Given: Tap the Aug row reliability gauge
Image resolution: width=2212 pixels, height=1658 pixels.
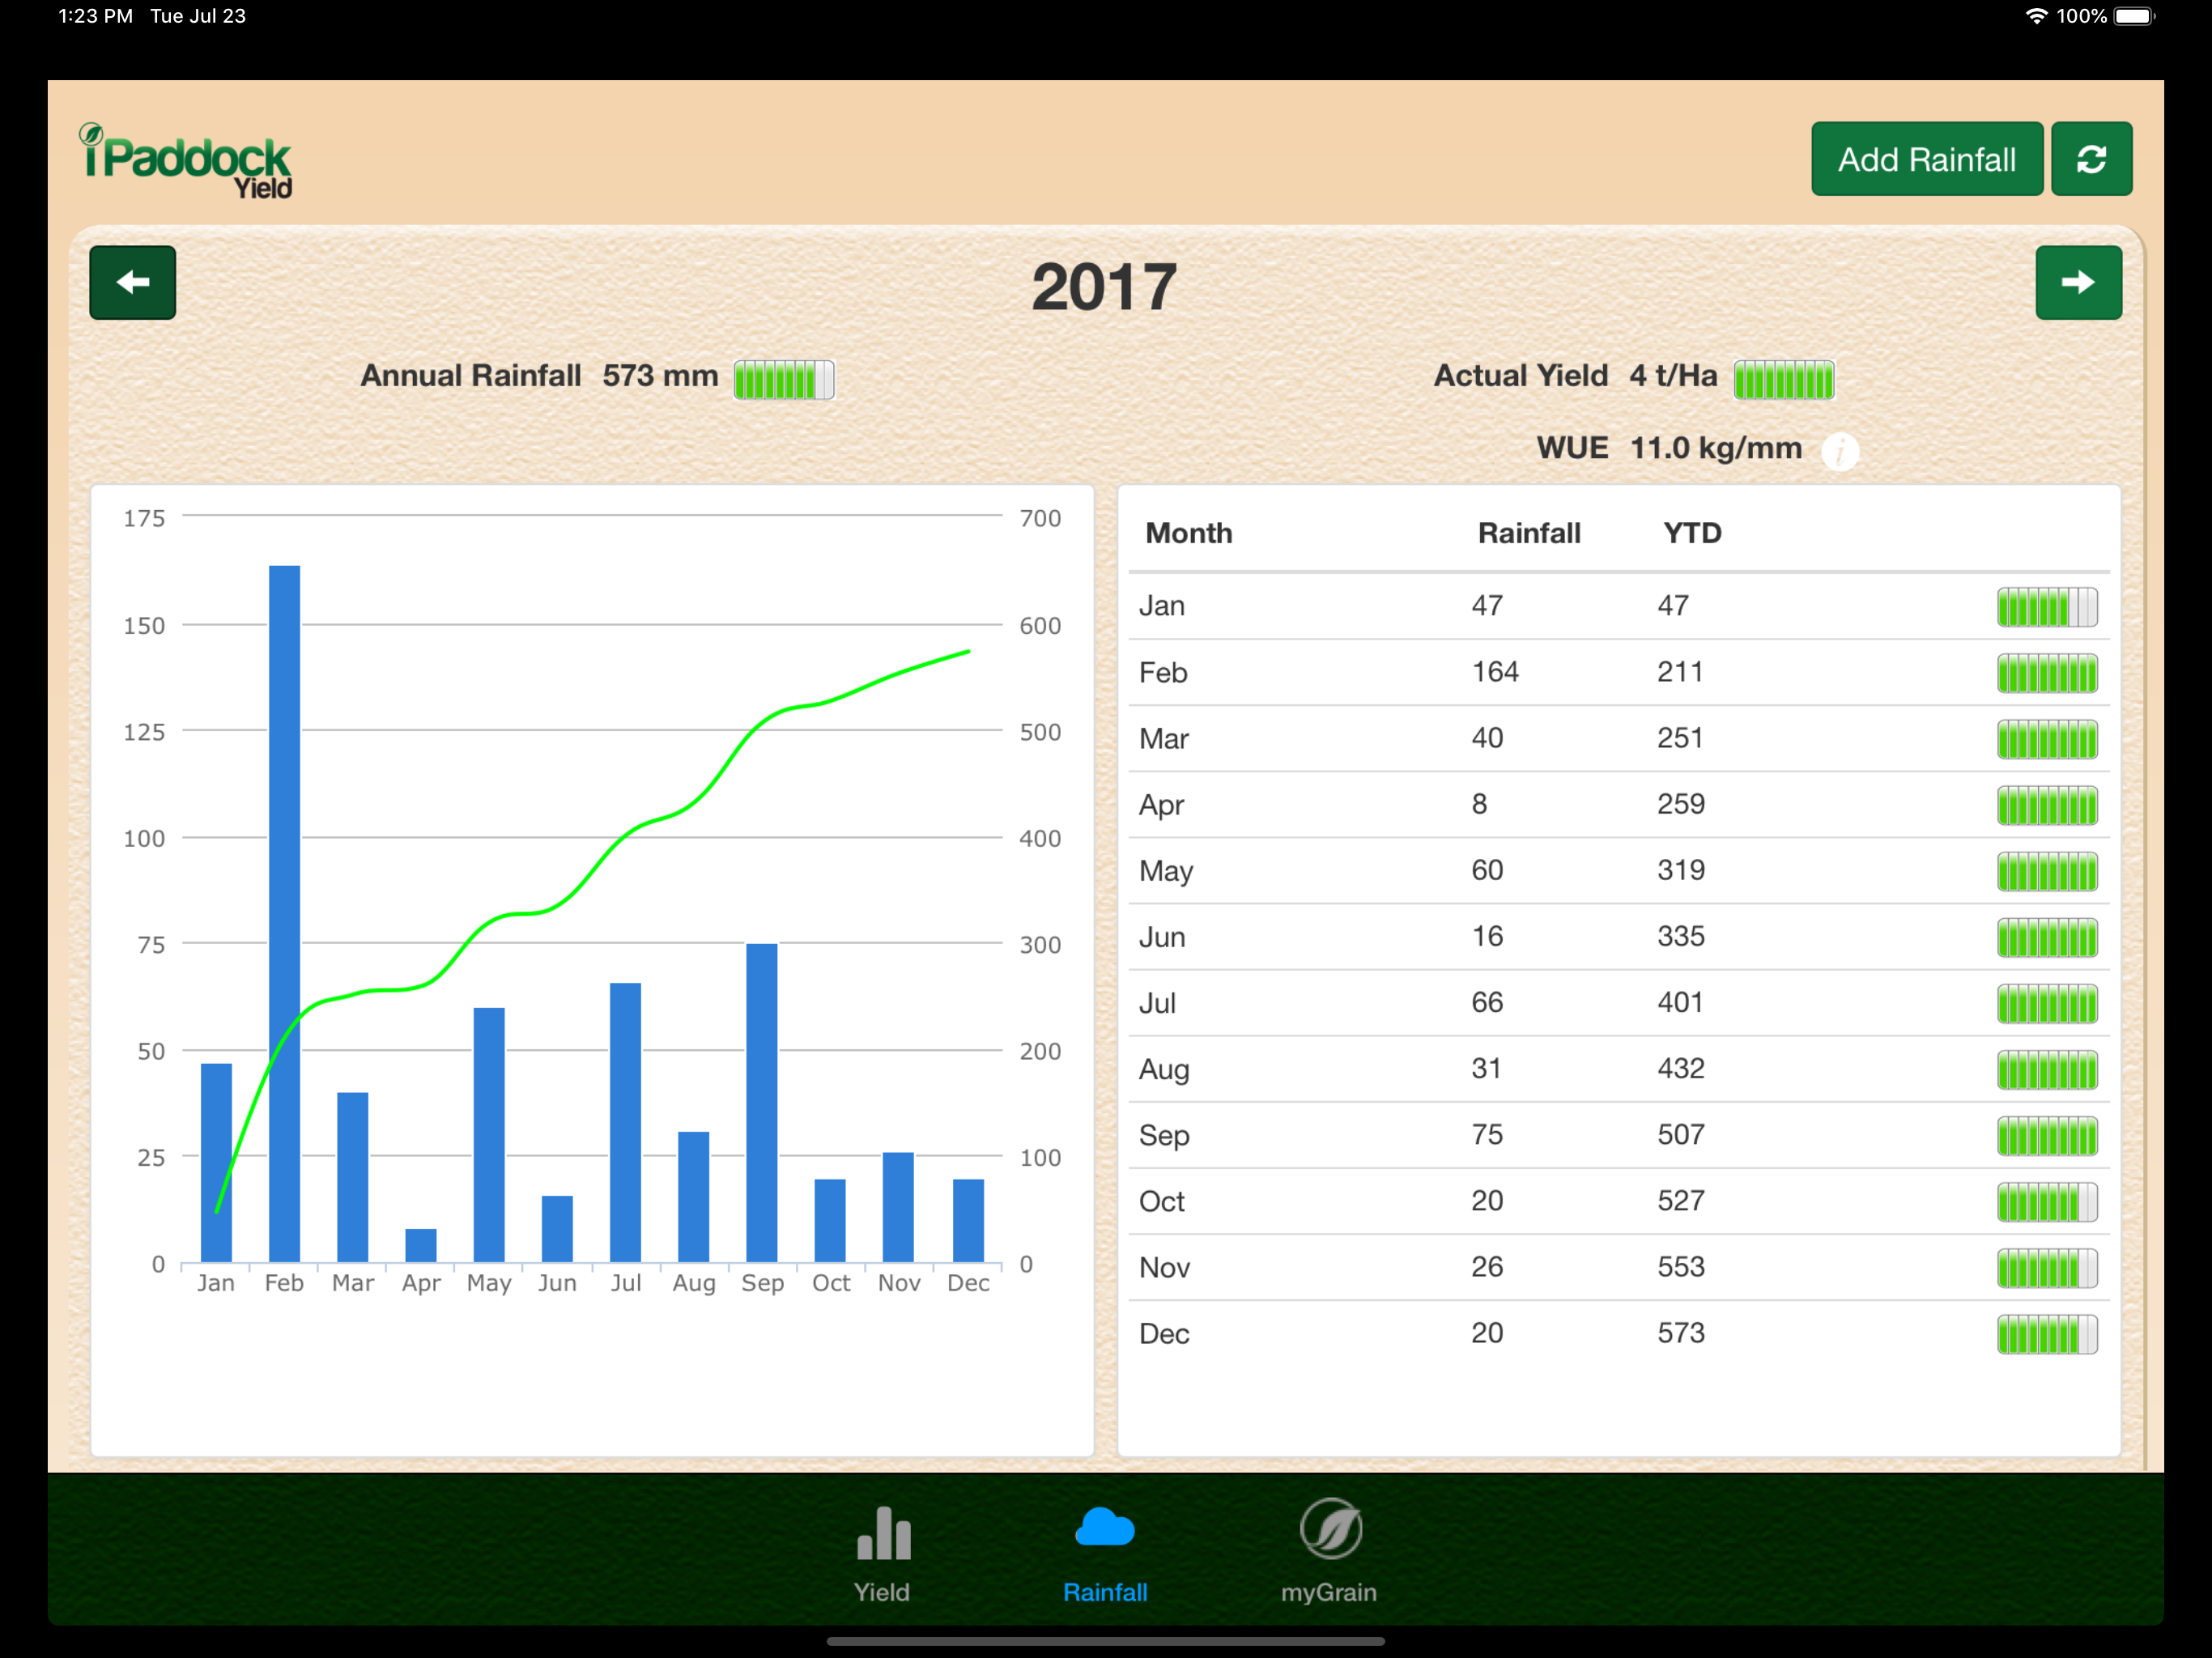Looking at the screenshot, I should (x=2047, y=1070).
